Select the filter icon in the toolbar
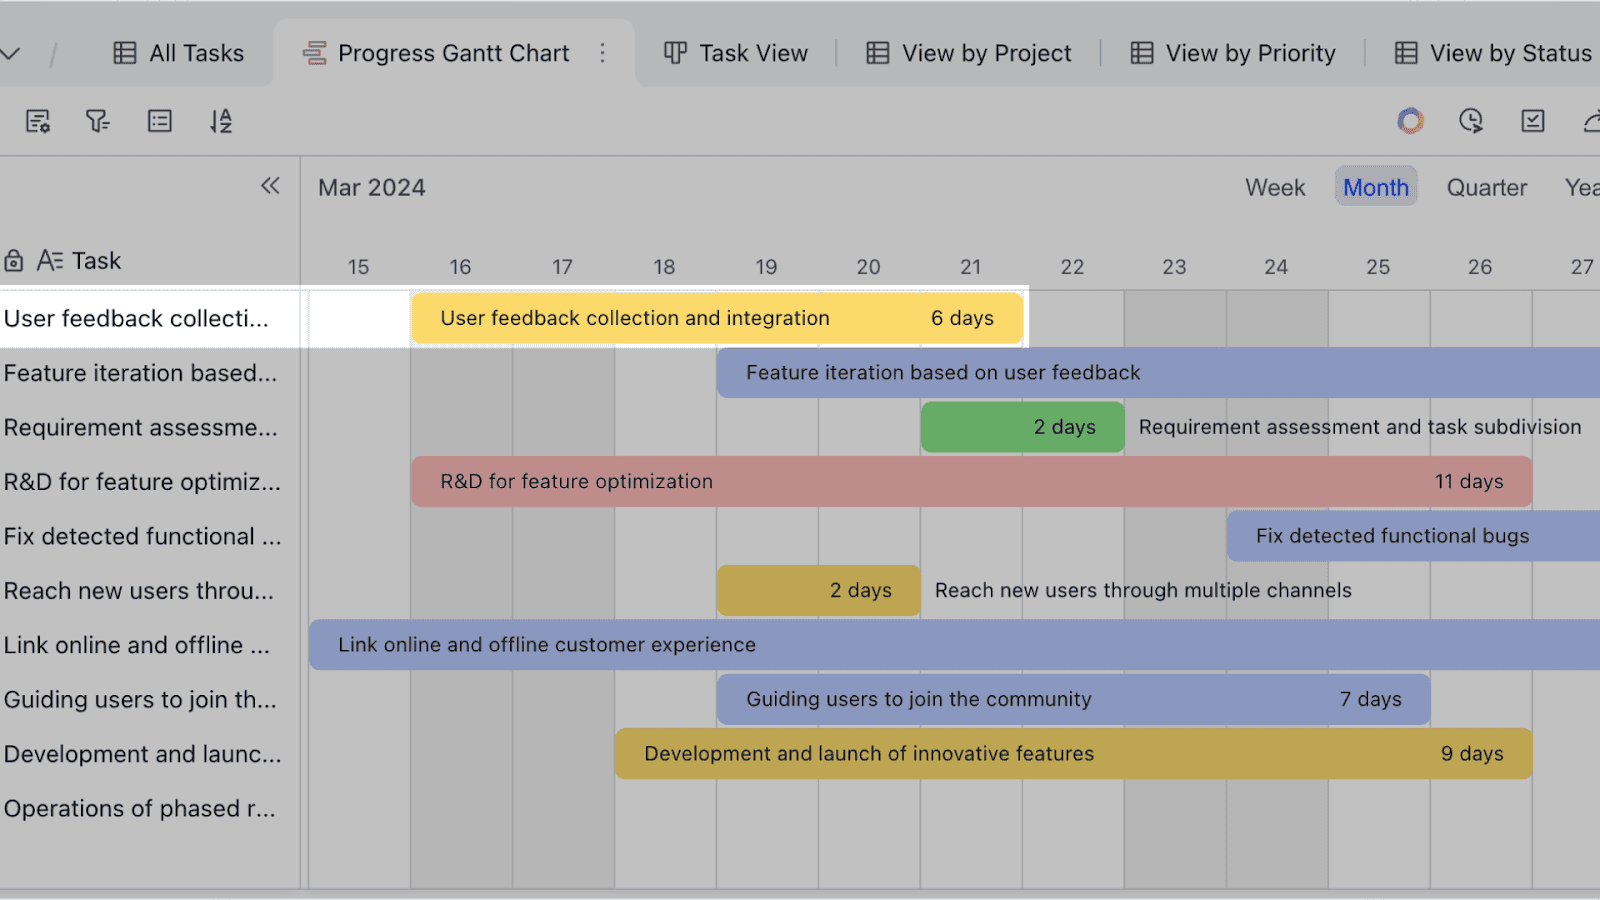This screenshot has width=1600, height=900. pyautogui.click(x=97, y=121)
